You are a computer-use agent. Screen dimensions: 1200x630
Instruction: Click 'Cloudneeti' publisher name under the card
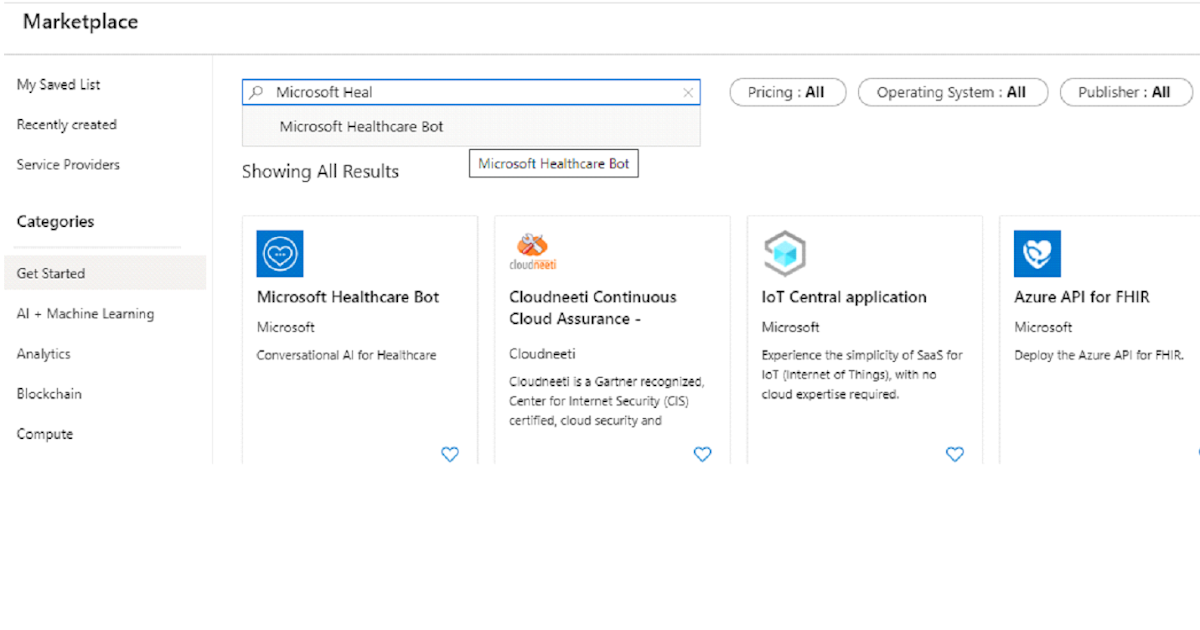(x=542, y=354)
